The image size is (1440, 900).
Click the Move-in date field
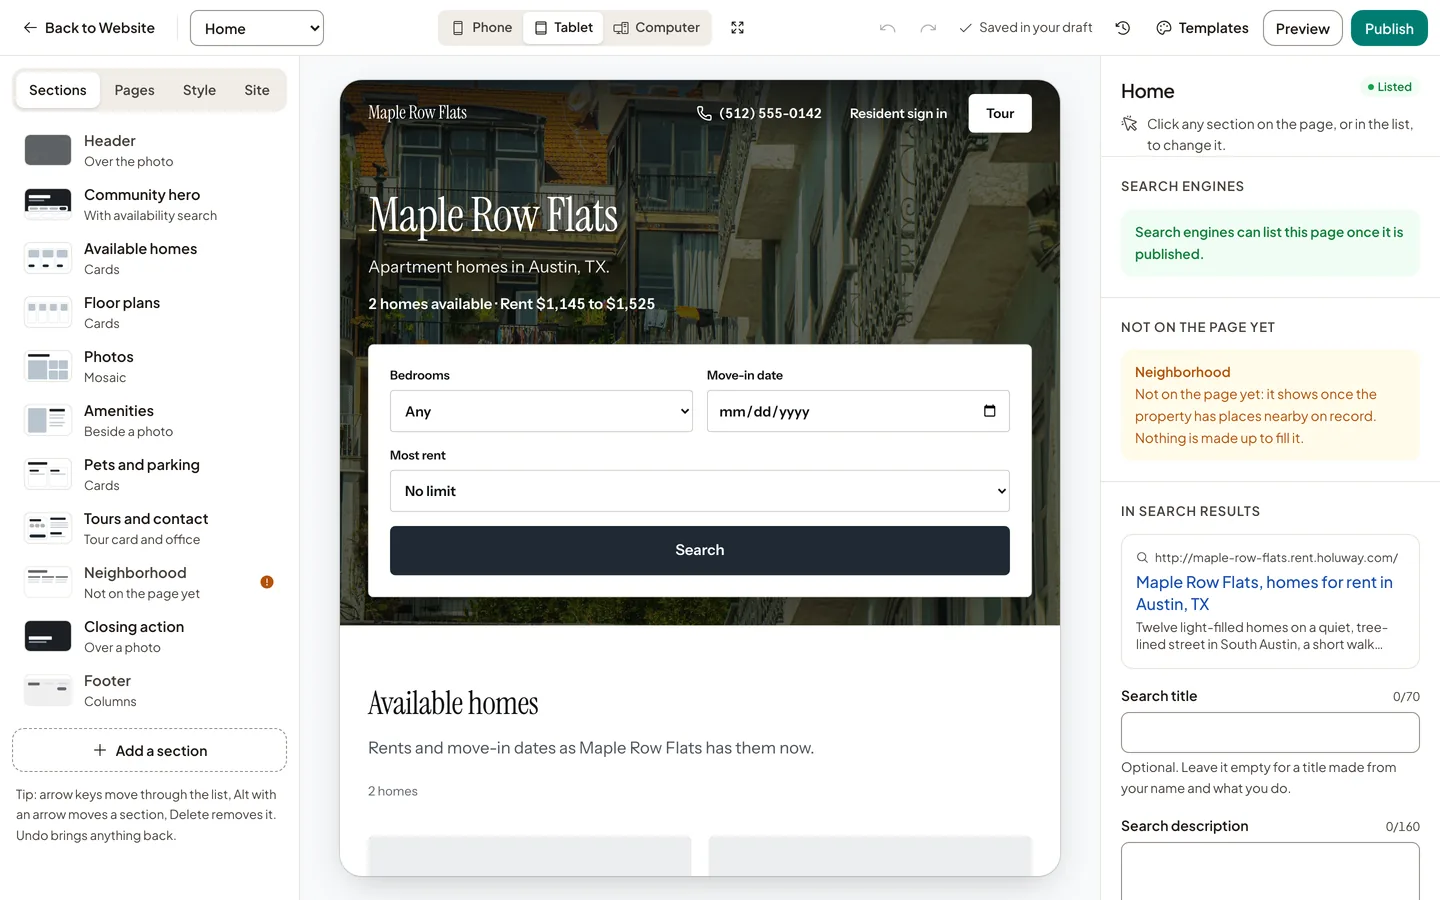(x=858, y=411)
